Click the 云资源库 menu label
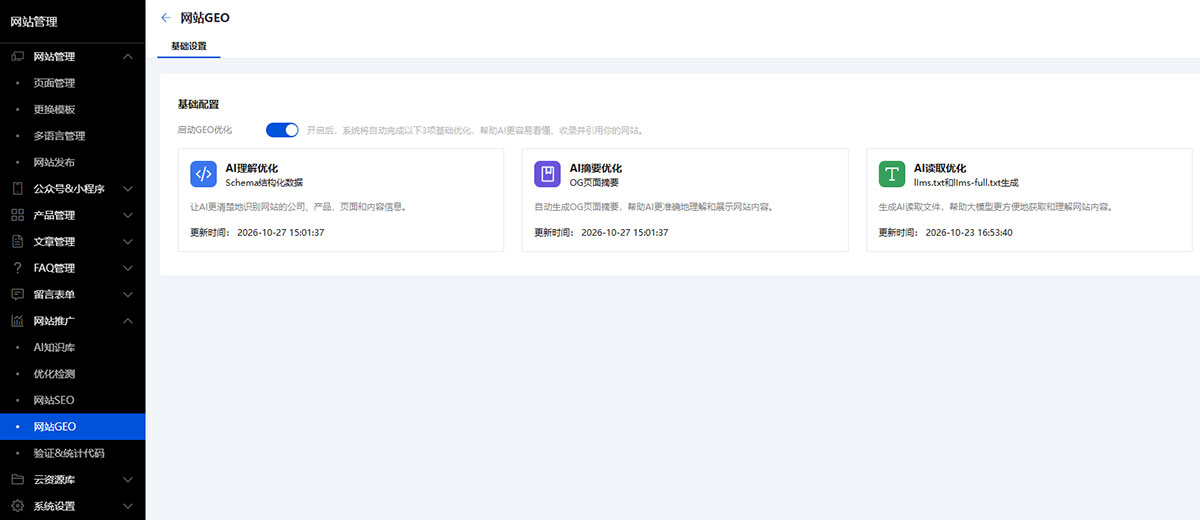Viewport: 1200px width, 520px height. (x=54, y=480)
